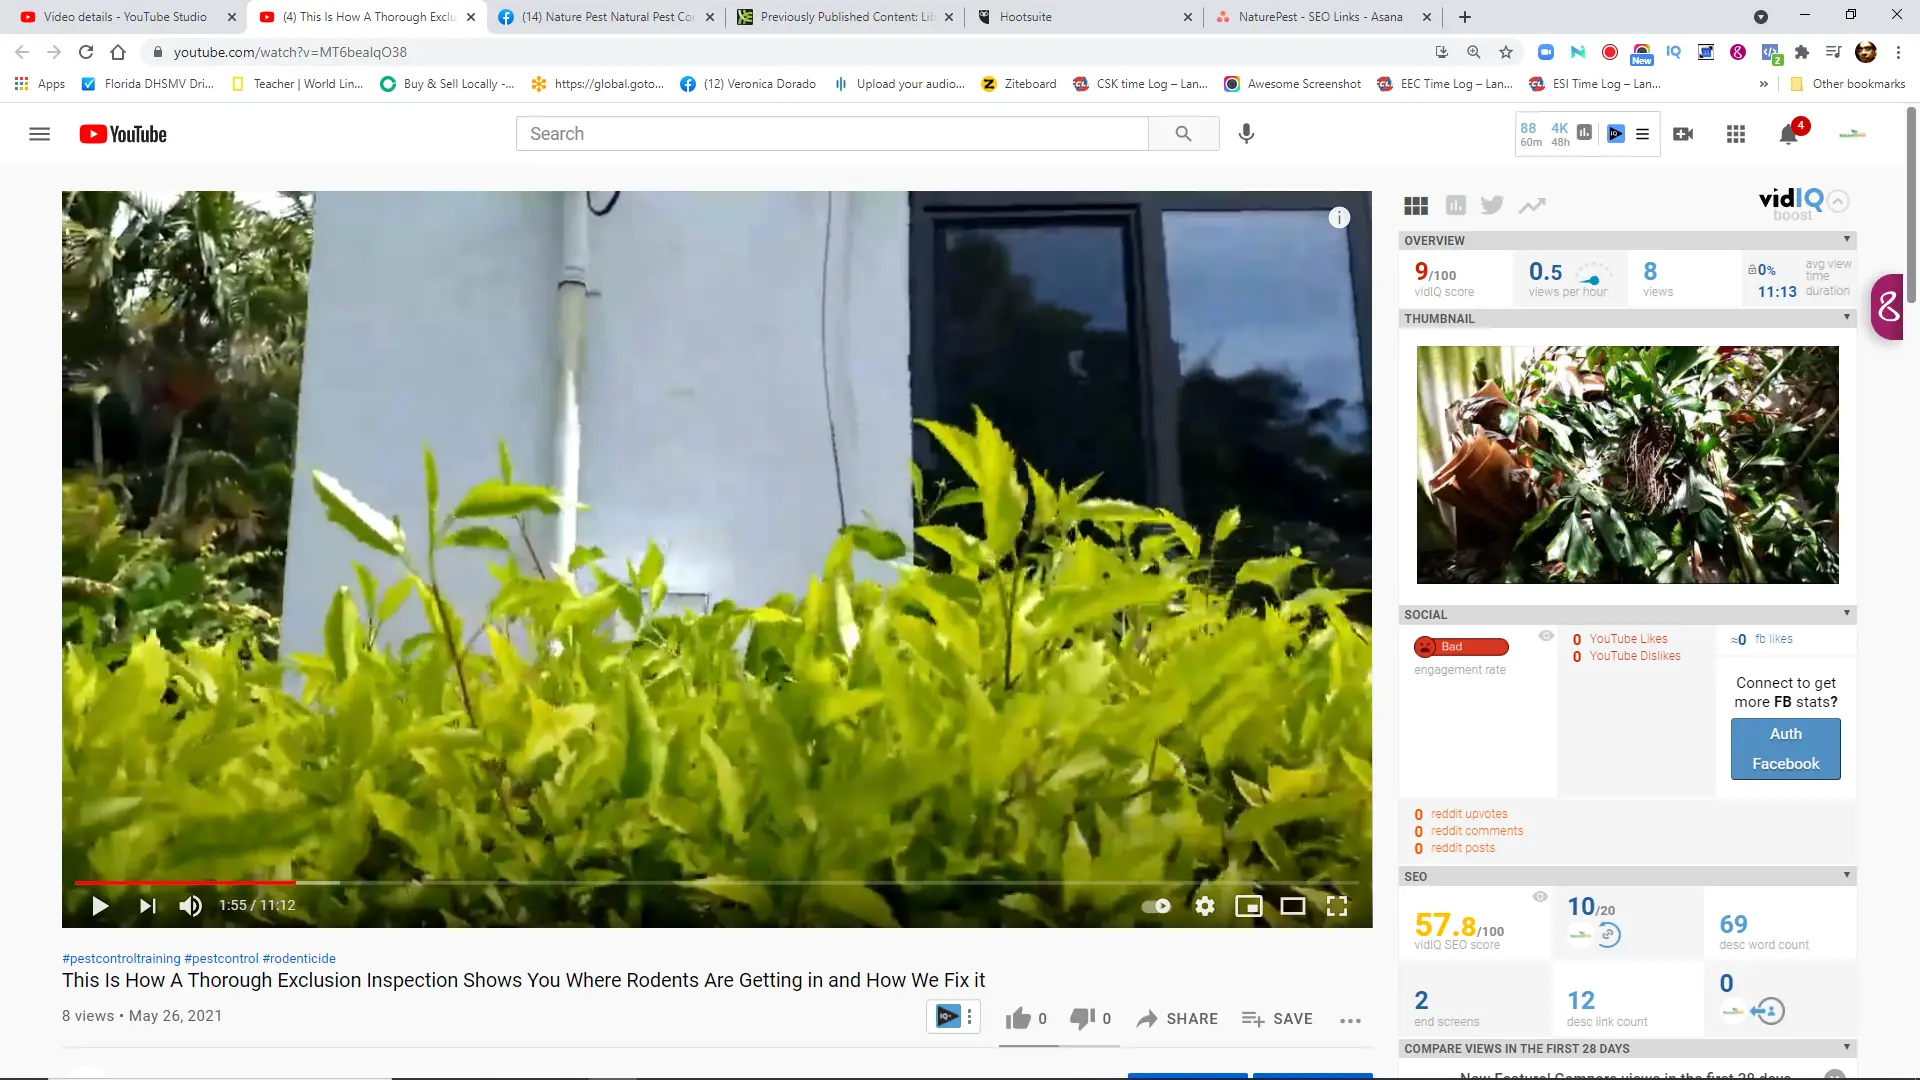
Task: Toggle autoplay switch in player
Action: (1156, 906)
